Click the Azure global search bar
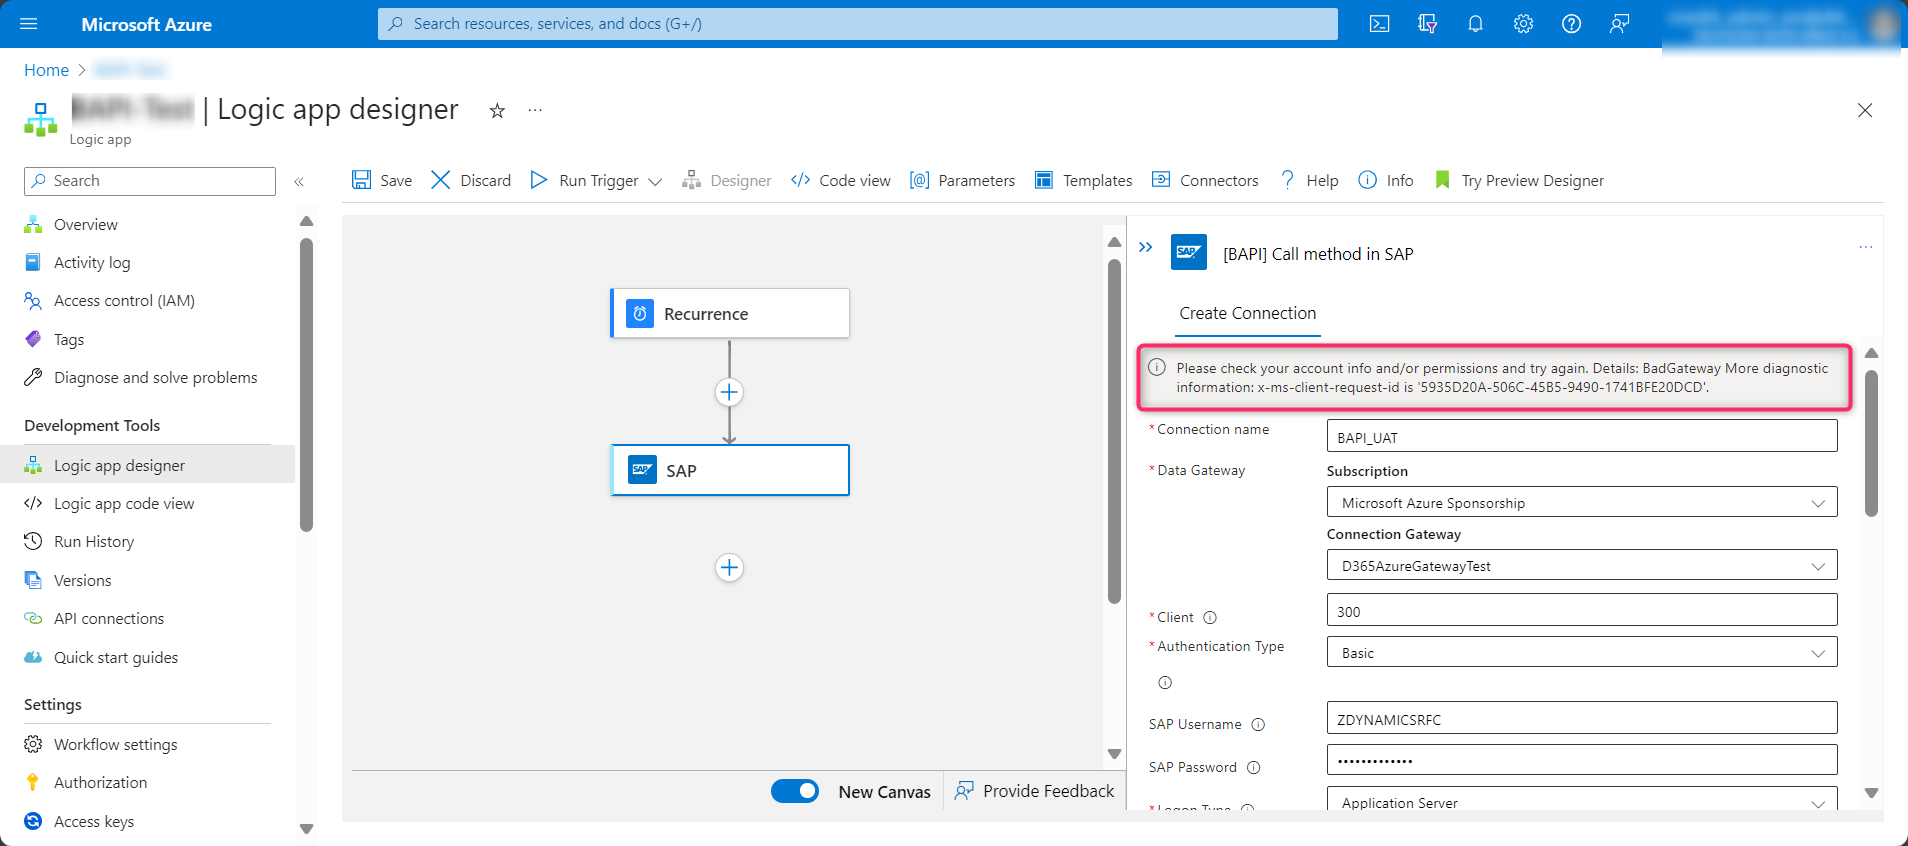Viewport: 1908px width, 846px height. point(858,24)
